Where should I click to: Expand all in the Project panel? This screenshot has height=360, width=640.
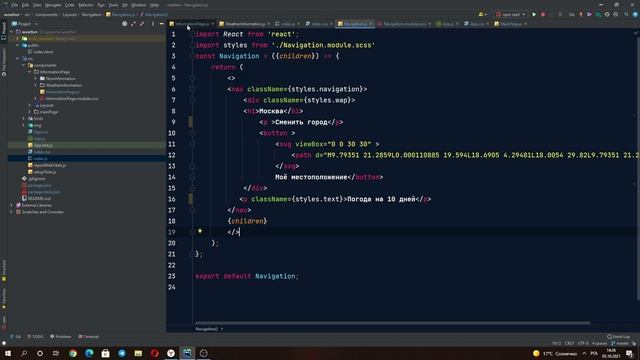click(x=133, y=24)
